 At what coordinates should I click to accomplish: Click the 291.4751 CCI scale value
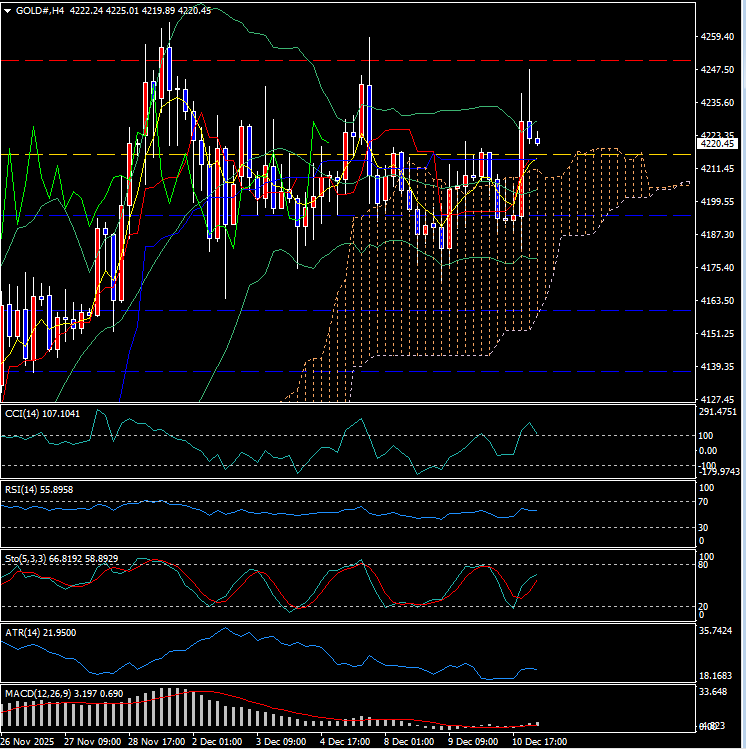point(720,411)
